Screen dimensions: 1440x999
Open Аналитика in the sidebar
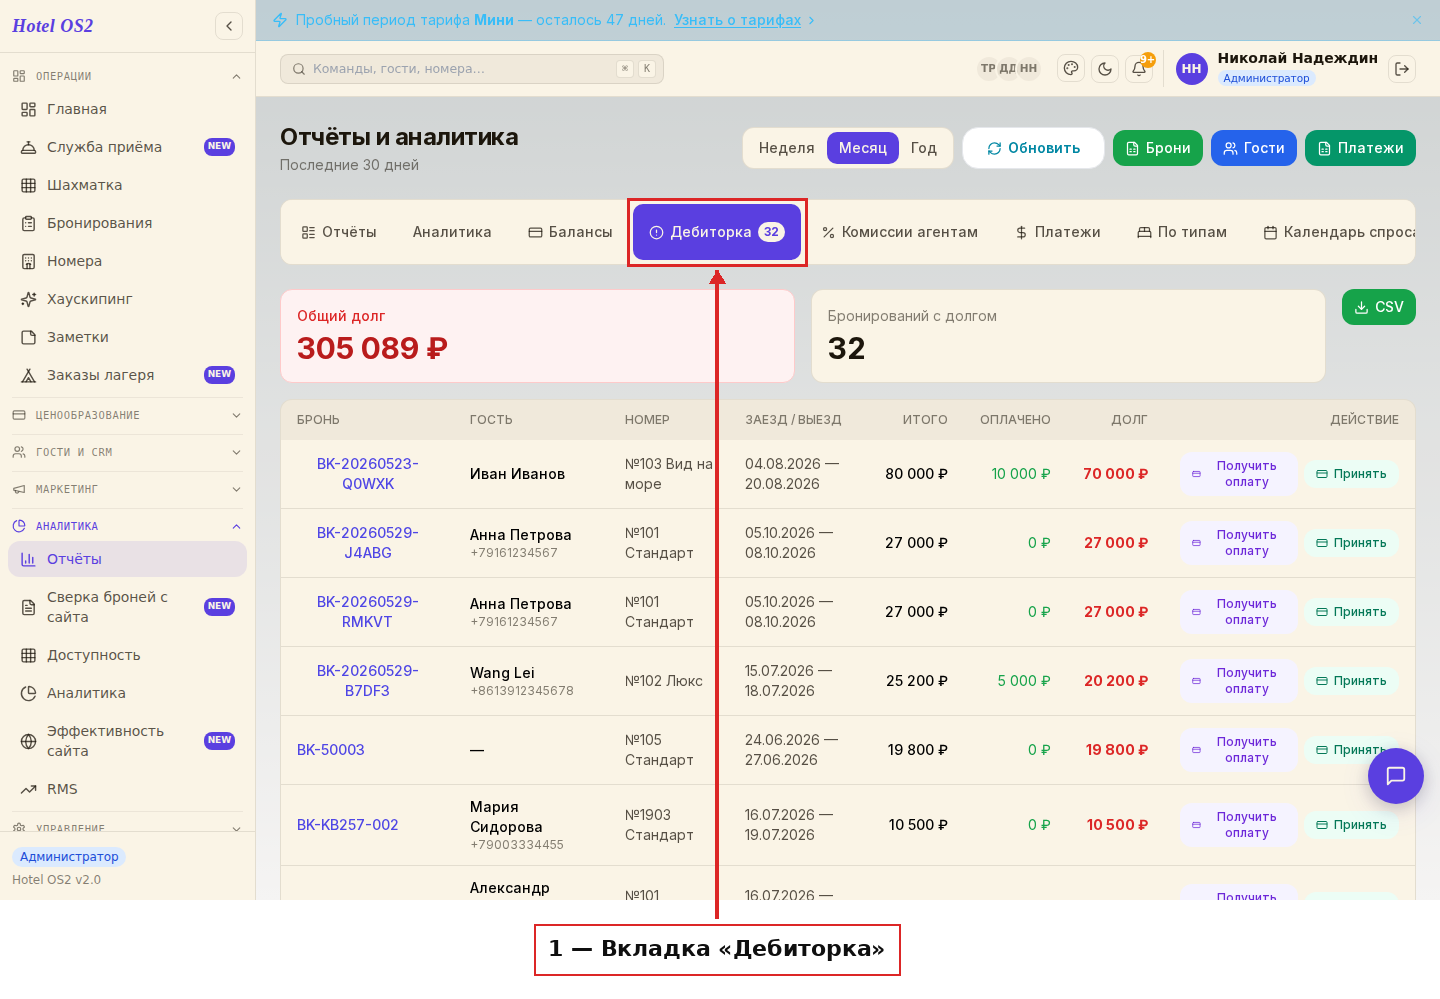click(128, 693)
